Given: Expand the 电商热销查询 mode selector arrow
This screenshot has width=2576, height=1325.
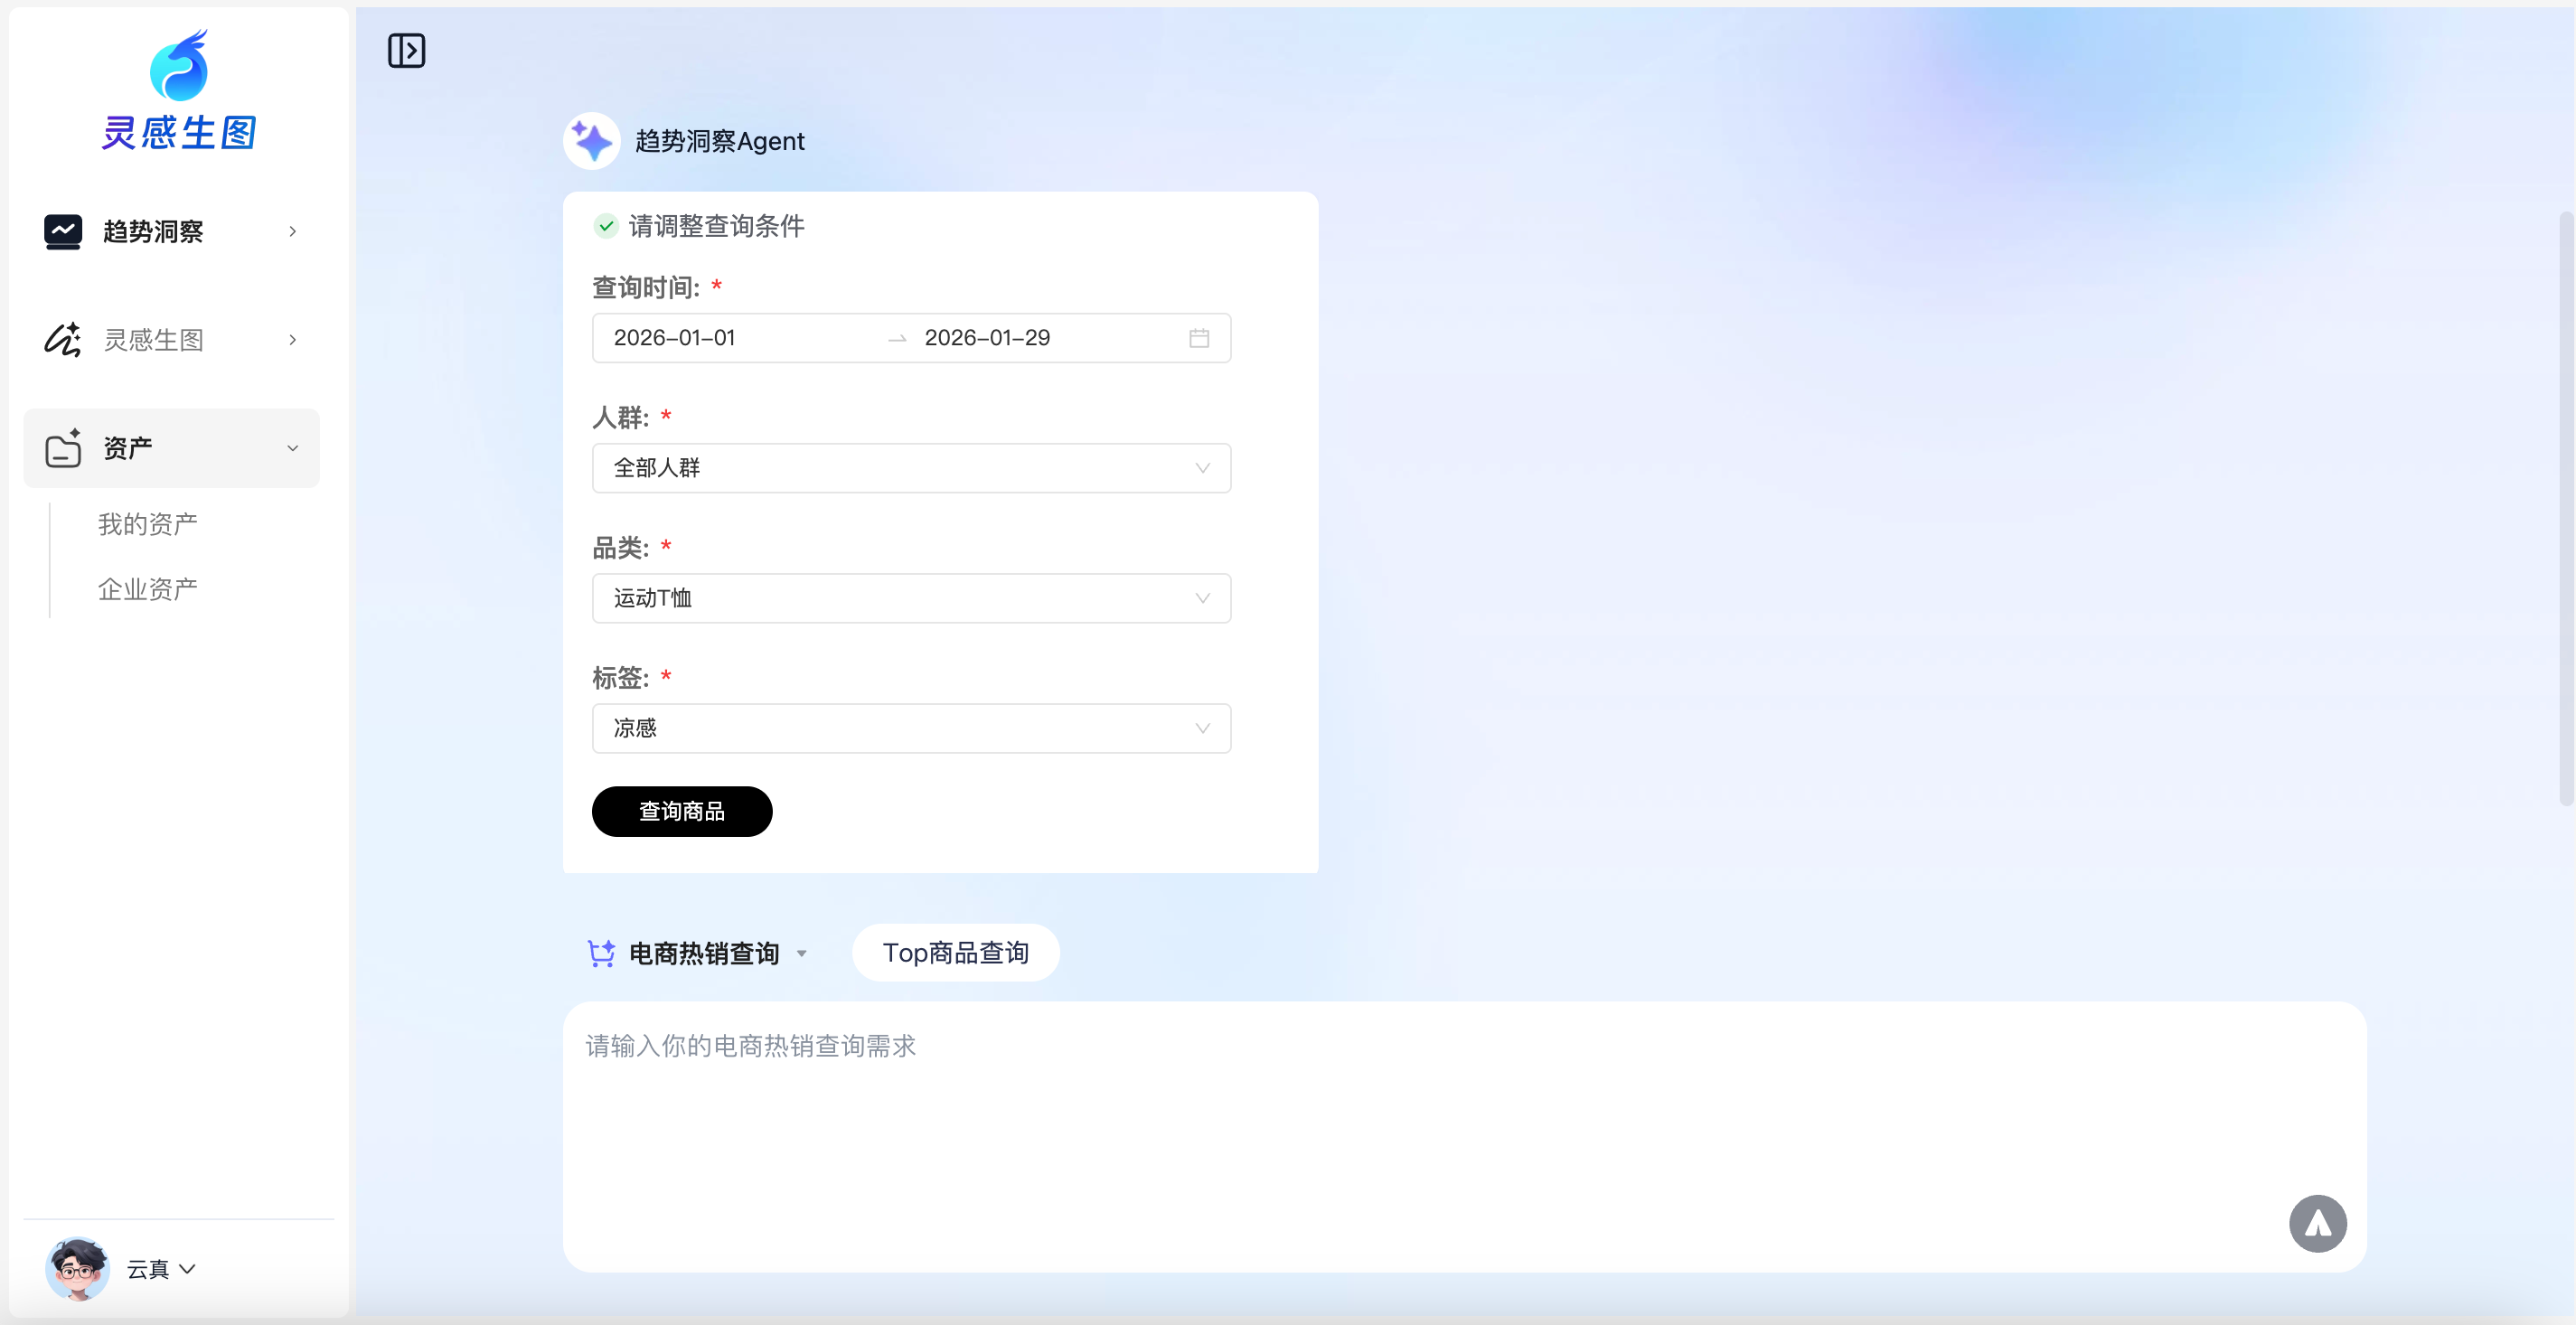Looking at the screenshot, I should click(802, 954).
